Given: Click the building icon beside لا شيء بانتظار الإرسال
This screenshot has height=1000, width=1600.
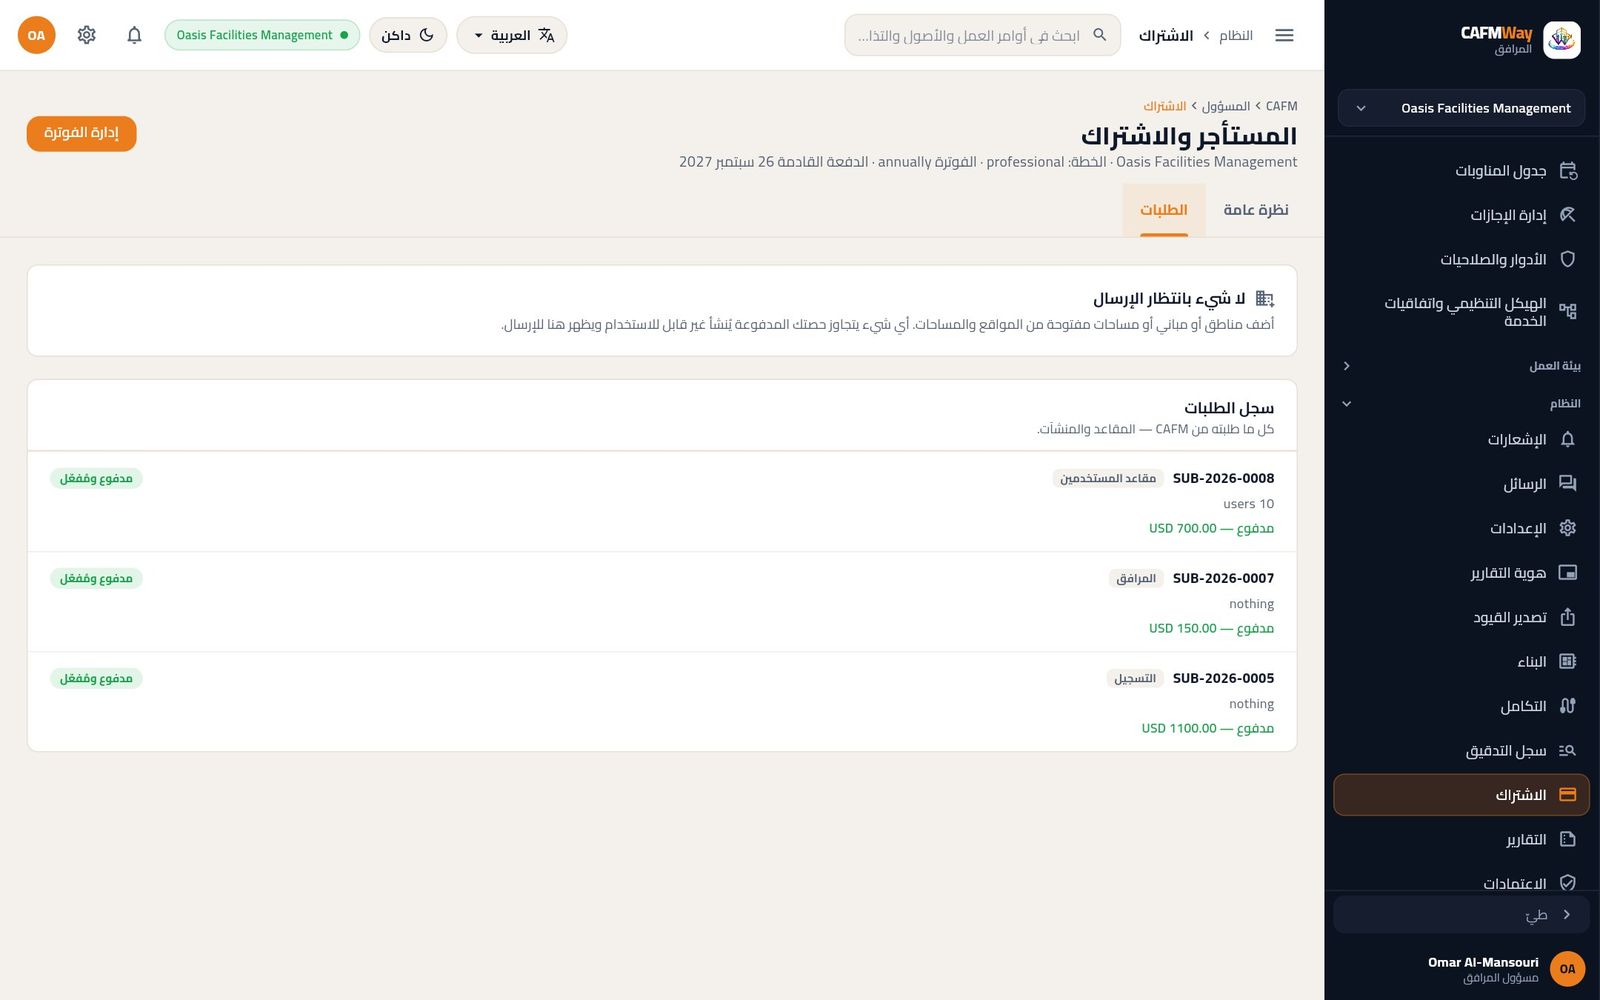Looking at the screenshot, I should pyautogui.click(x=1265, y=298).
